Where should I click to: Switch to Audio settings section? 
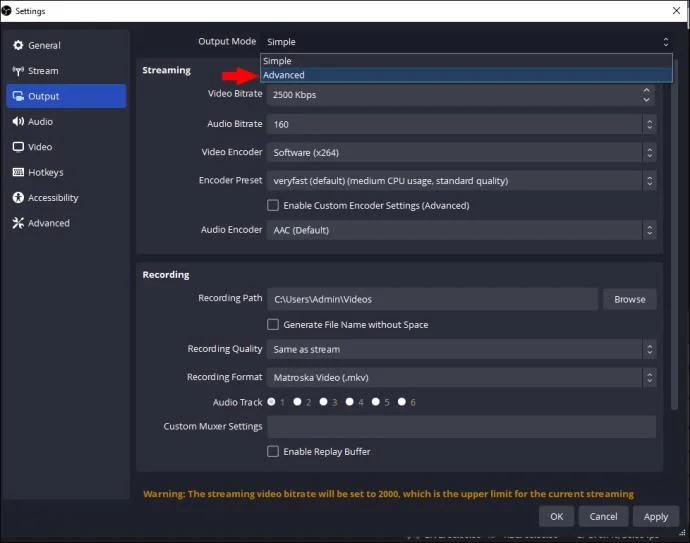click(66, 121)
